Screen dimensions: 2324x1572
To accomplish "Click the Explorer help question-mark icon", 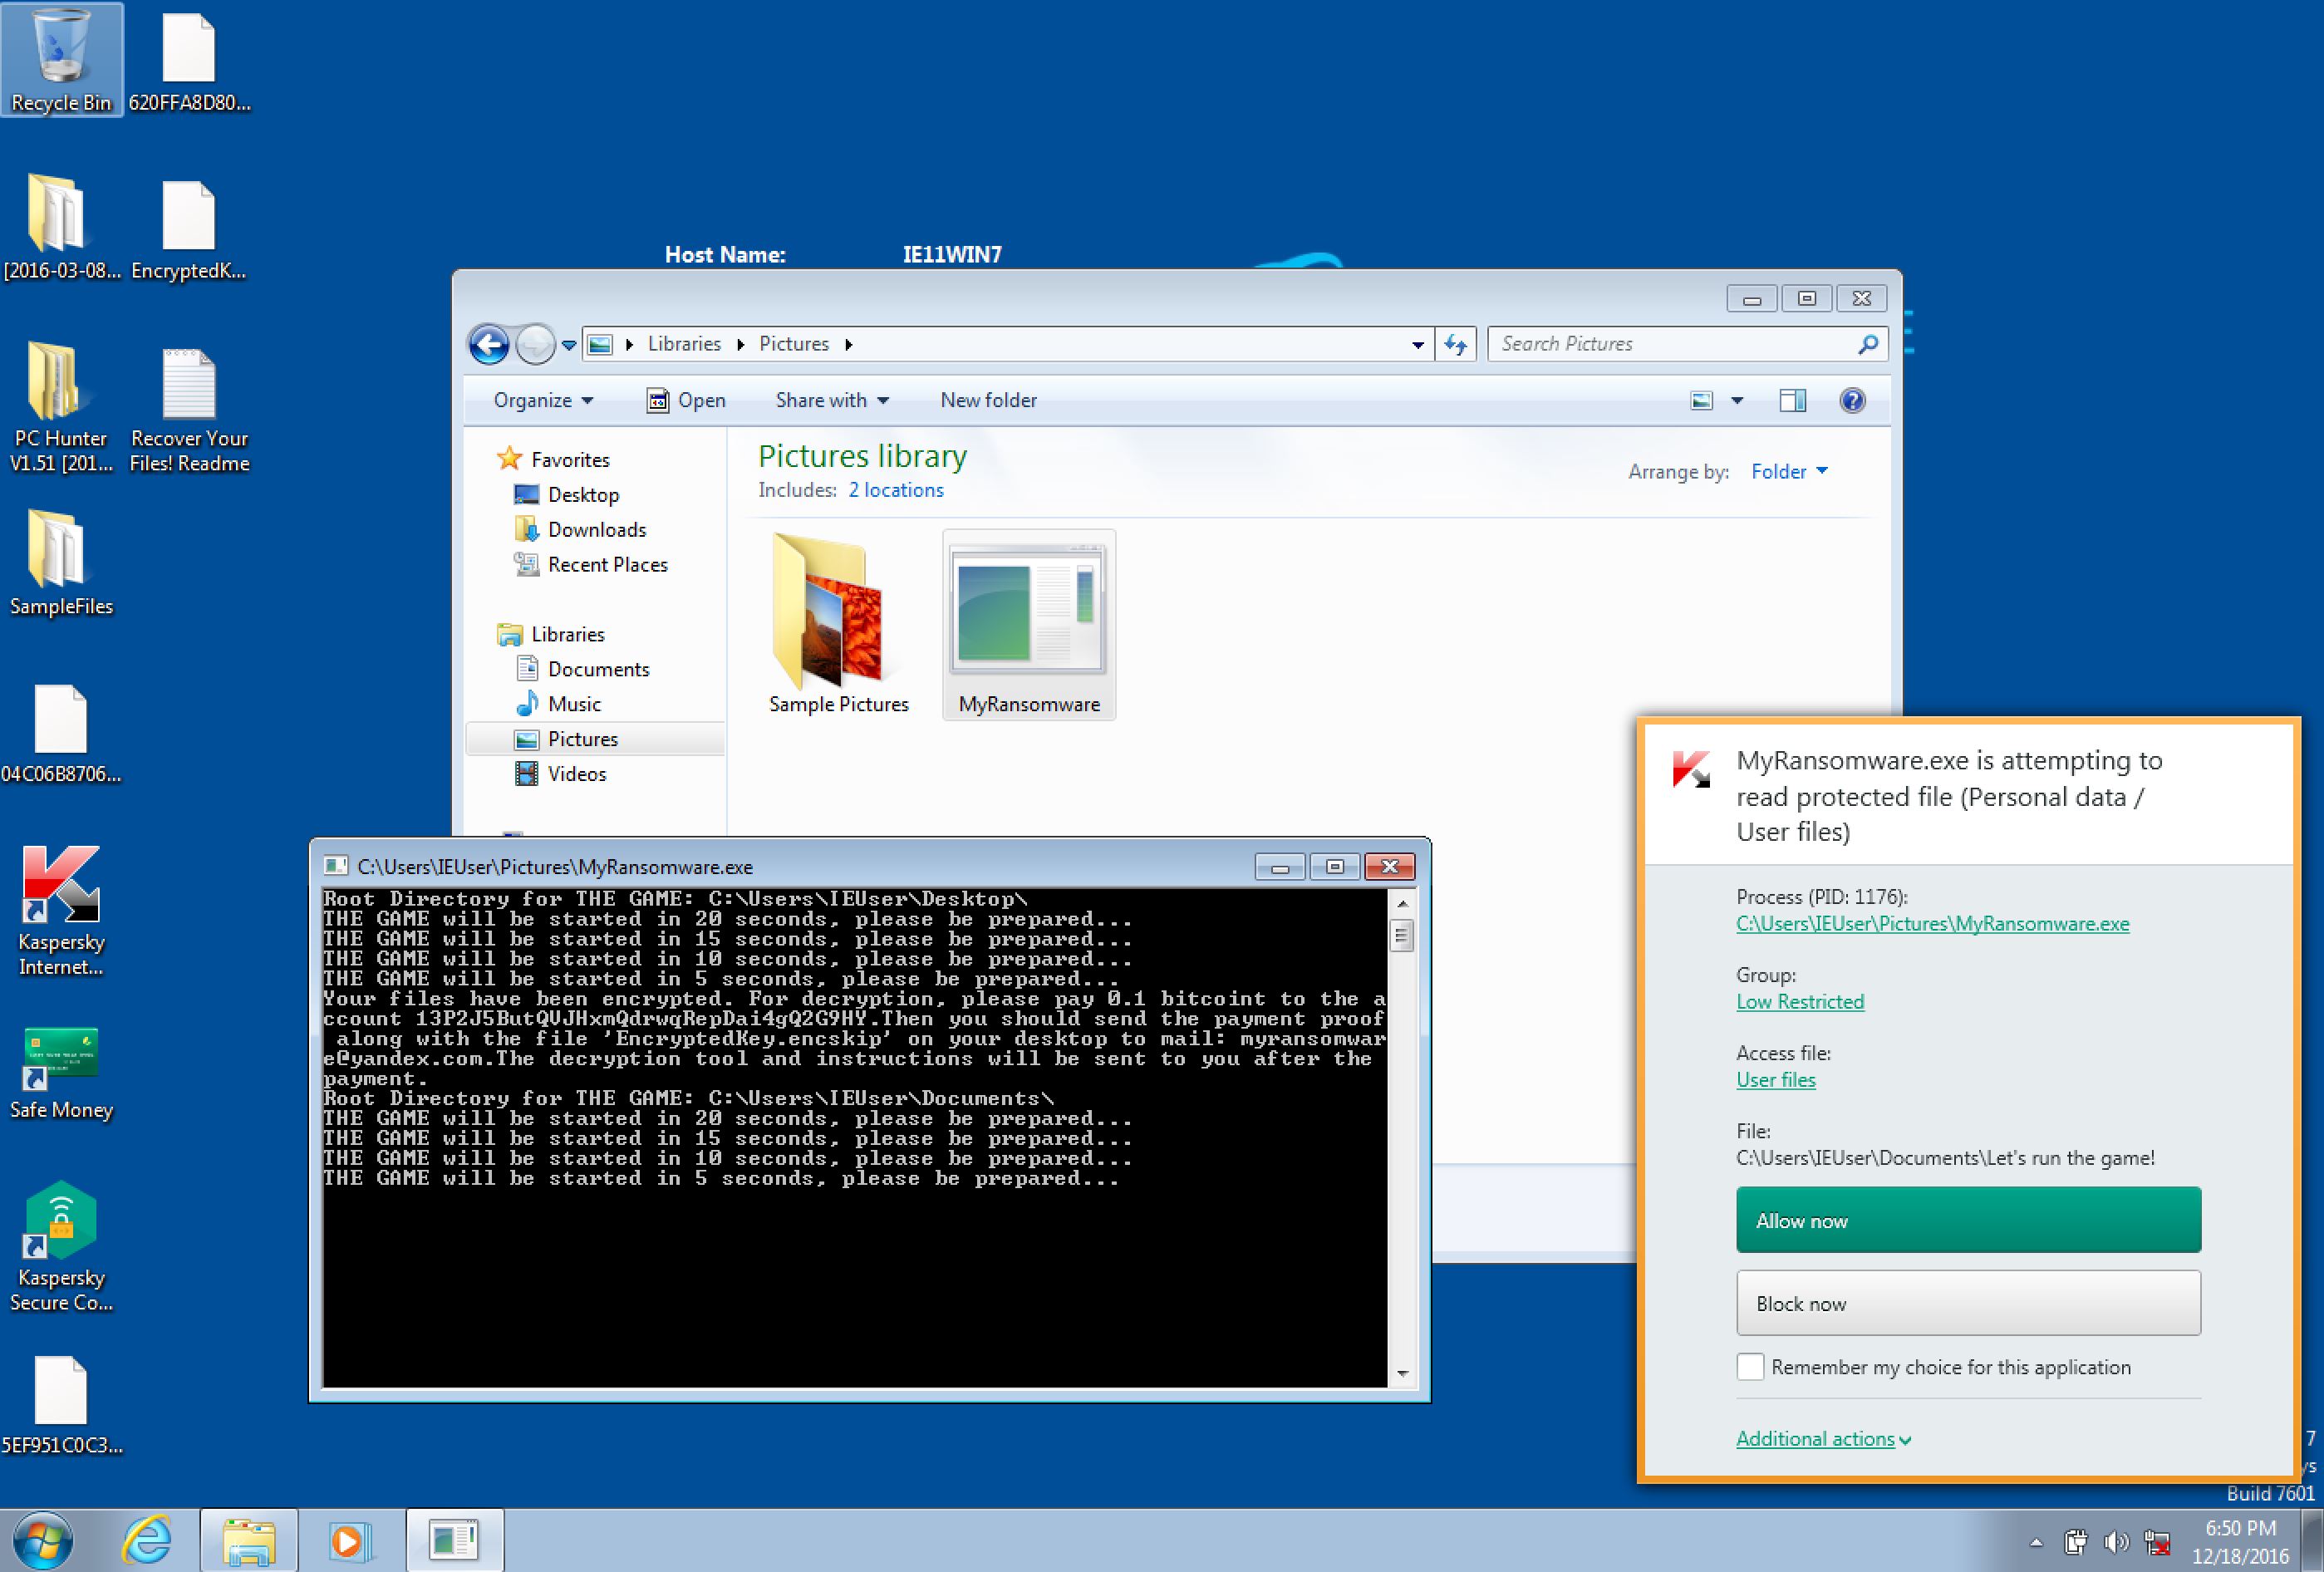I will pyautogui.click(x=1852, y=400).
